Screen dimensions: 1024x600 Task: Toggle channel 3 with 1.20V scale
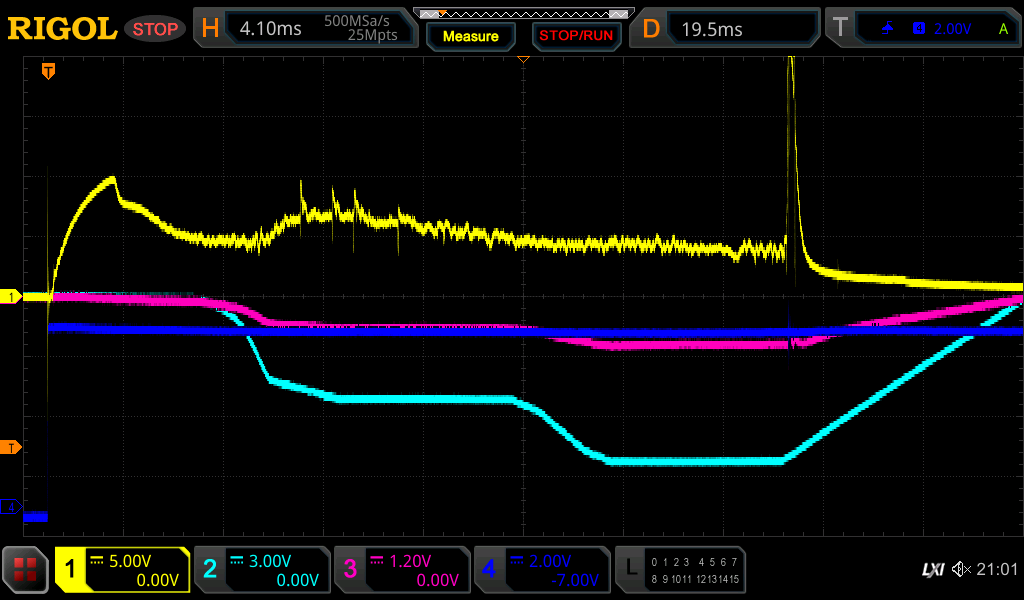(402, 570)
